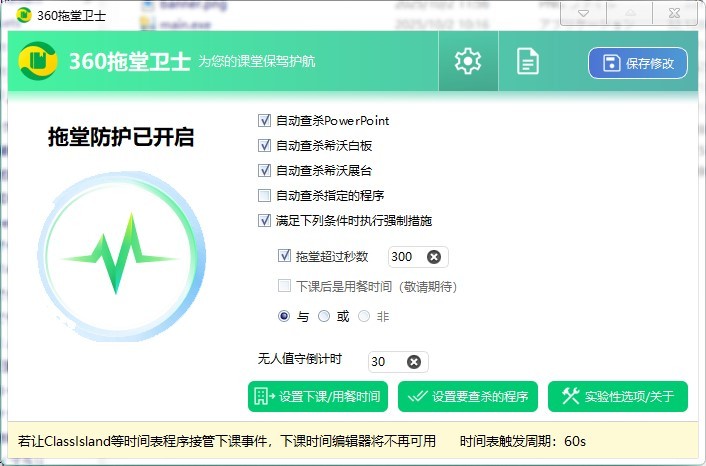Screen dimensions: 706x466
Task: Toggle 满足下列条件时执行强制措施 checkbox
Action: pyautogui.click(x=265, y=221)
